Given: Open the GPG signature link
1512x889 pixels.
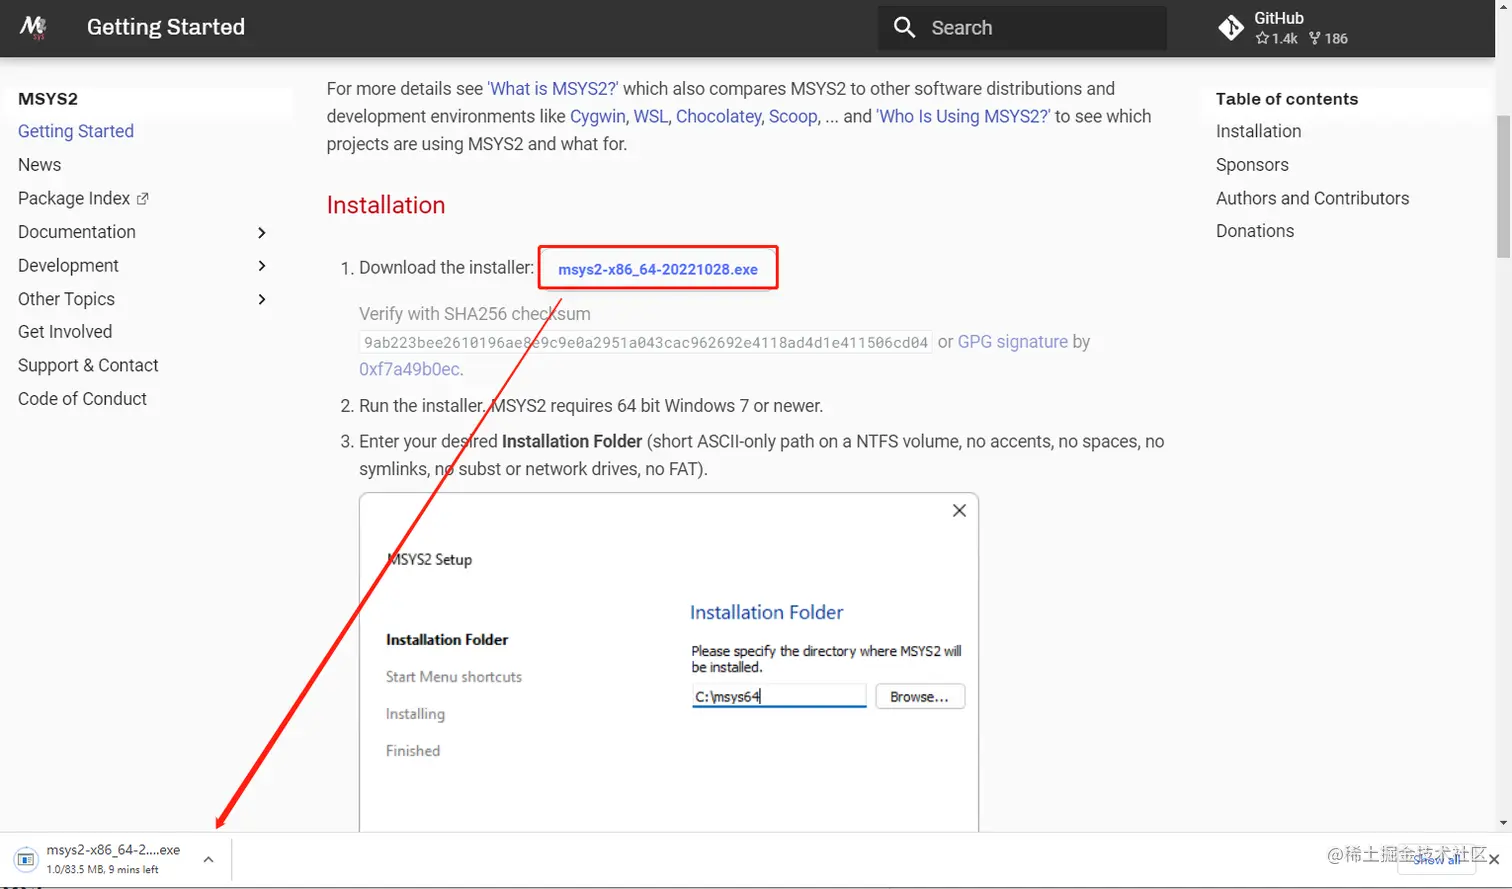Looking at the screenshot, I should pos(1013,342).
